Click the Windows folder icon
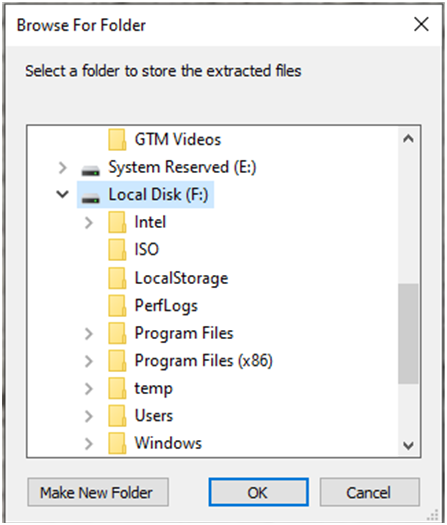The width and height of the screenshot is (447, 525). (x=117, y=443)
